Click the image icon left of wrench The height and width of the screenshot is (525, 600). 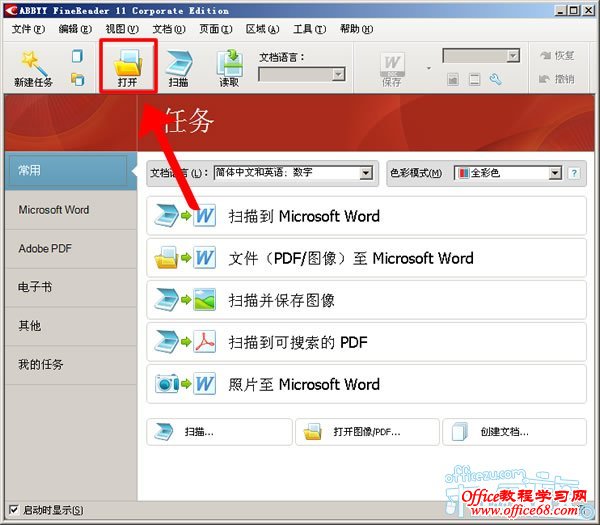[x=453, y=80]
